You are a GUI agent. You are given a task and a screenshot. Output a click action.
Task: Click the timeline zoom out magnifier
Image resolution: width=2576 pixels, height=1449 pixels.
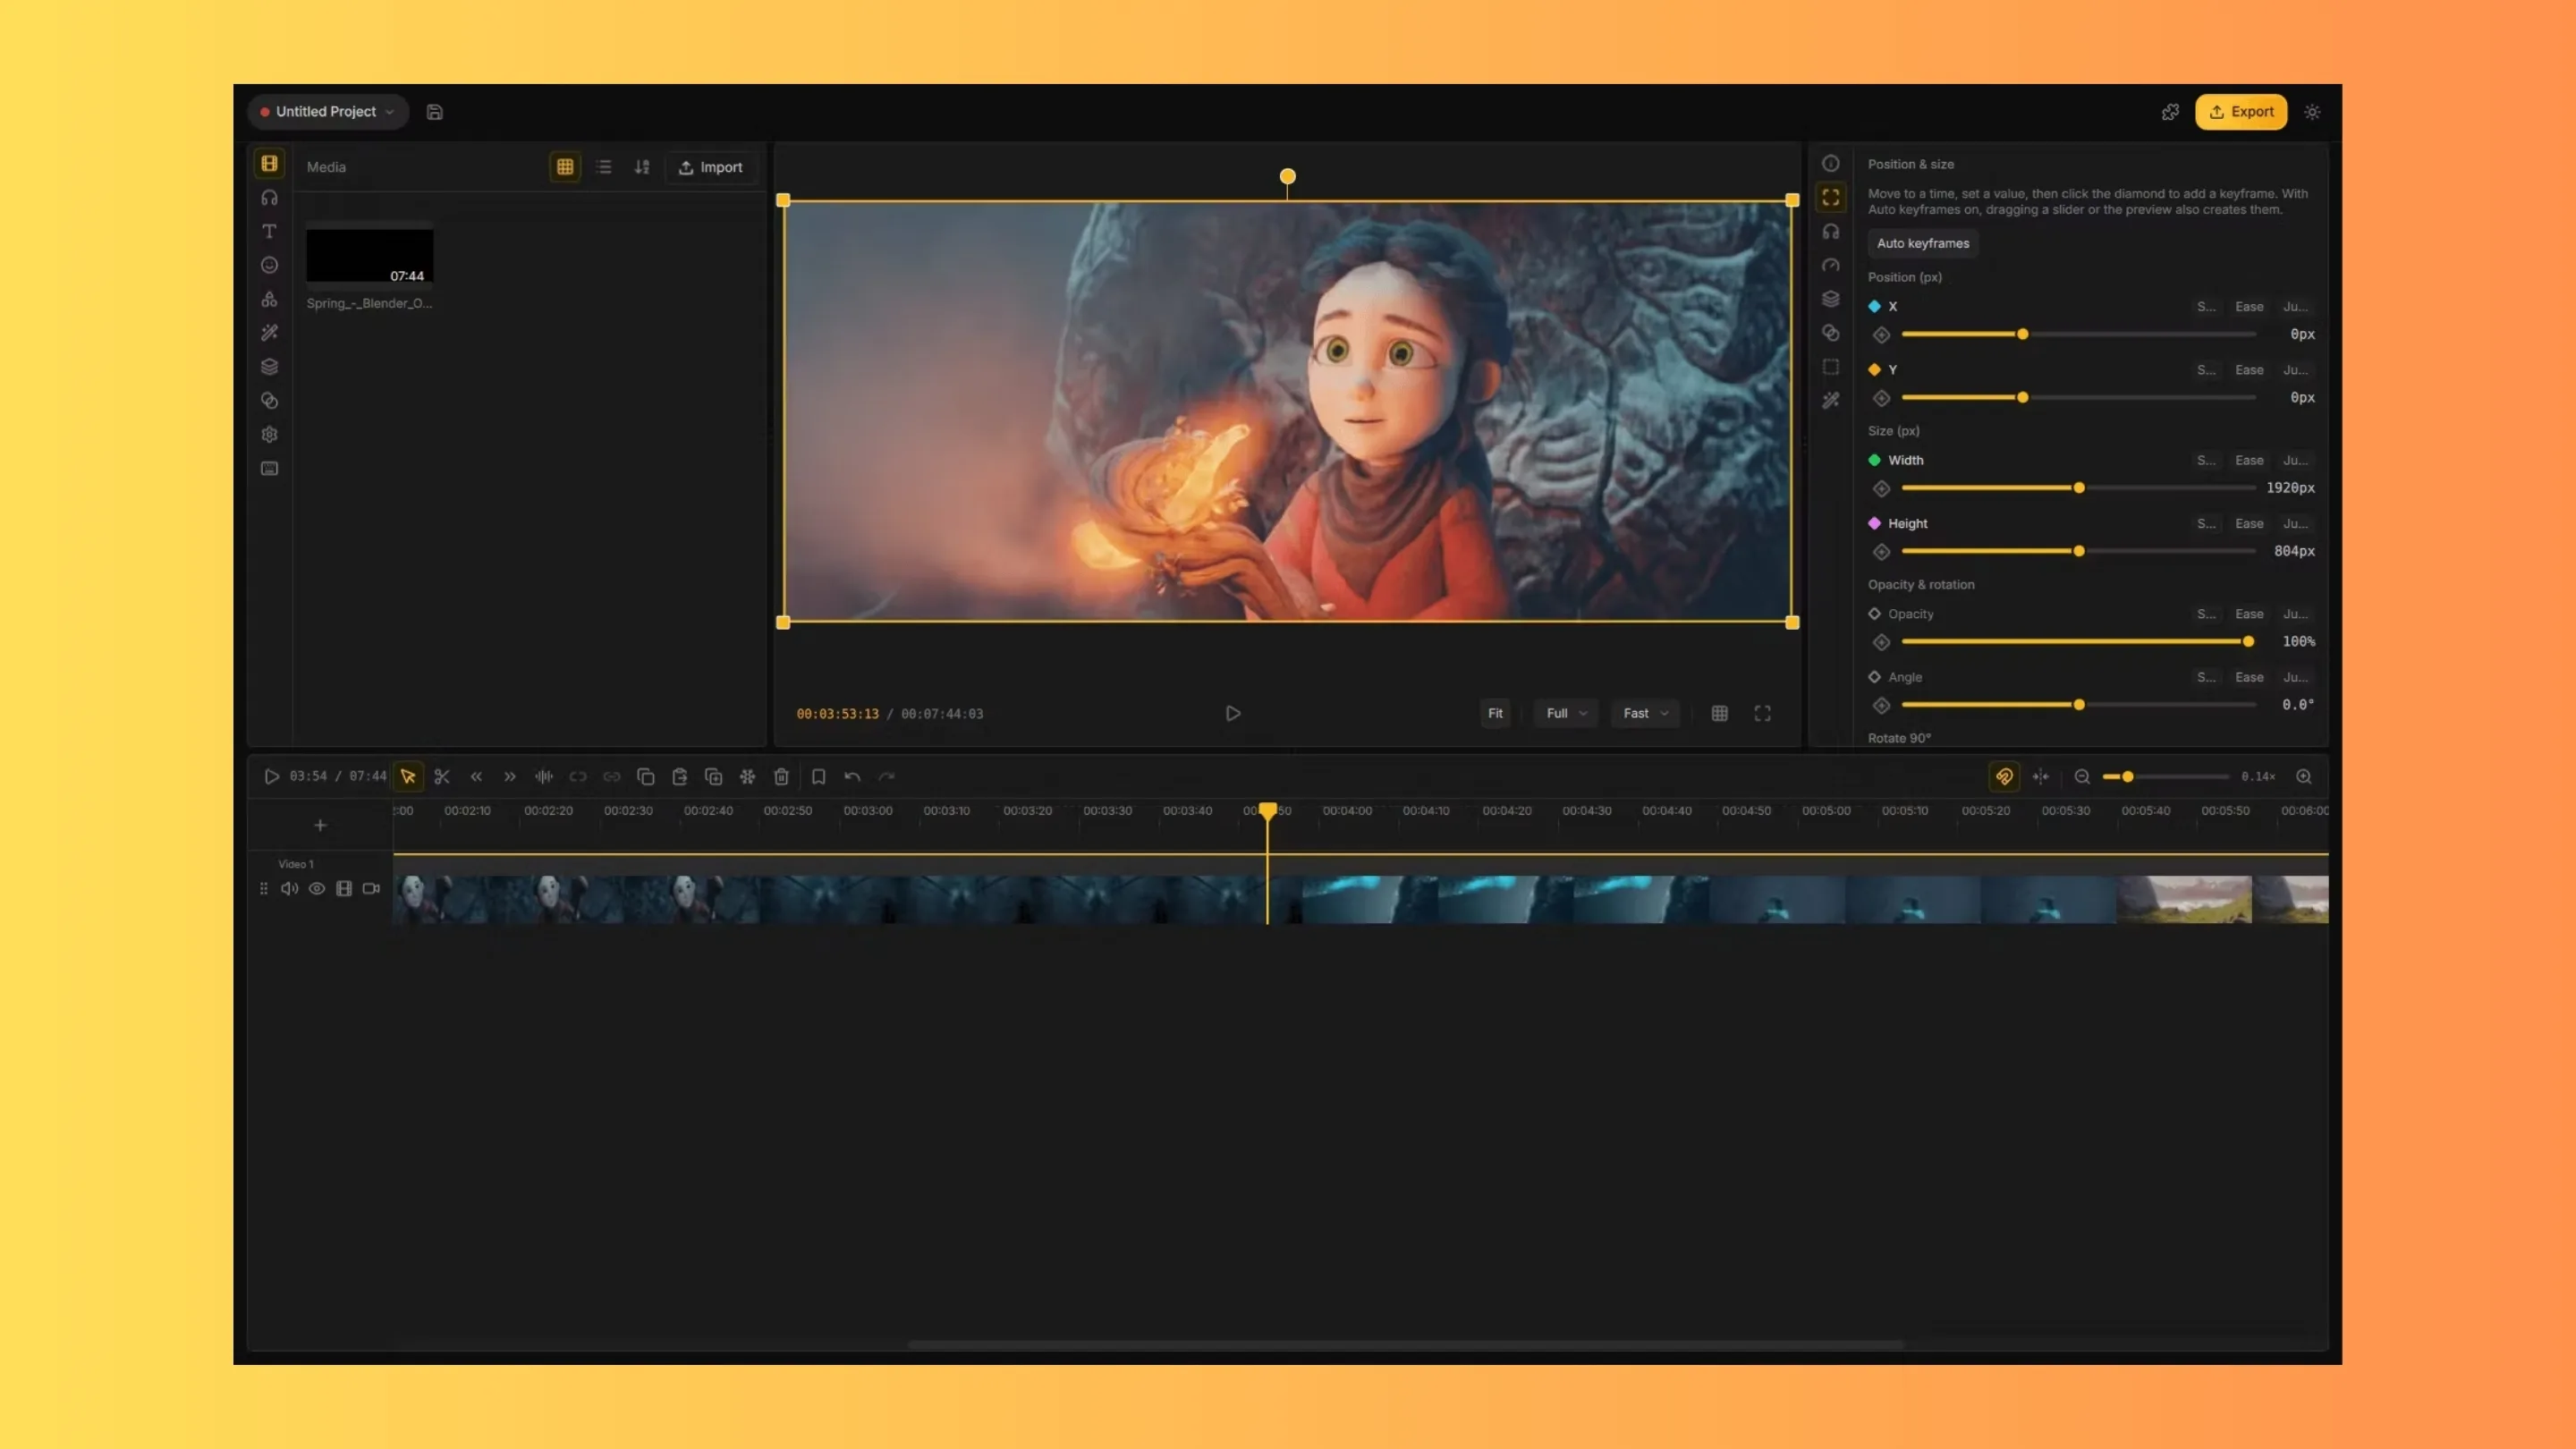click(2082, 776)
